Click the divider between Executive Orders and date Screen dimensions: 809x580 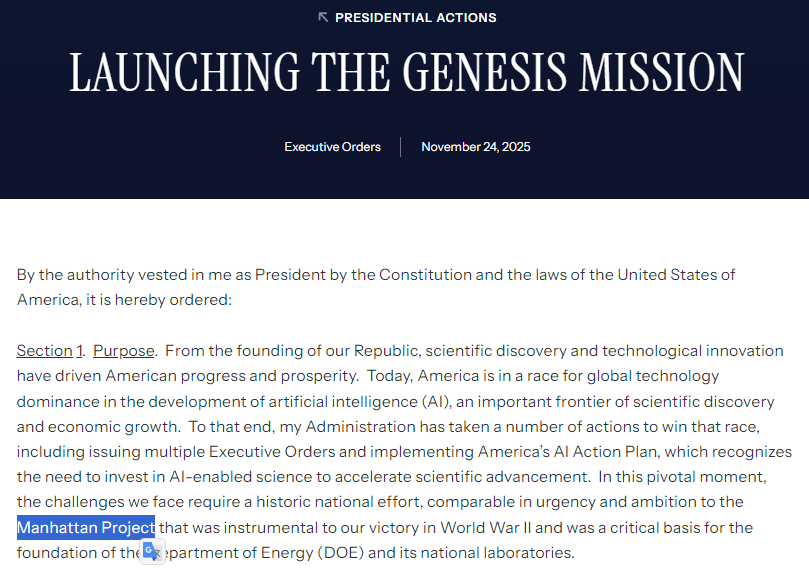[400, 147]
